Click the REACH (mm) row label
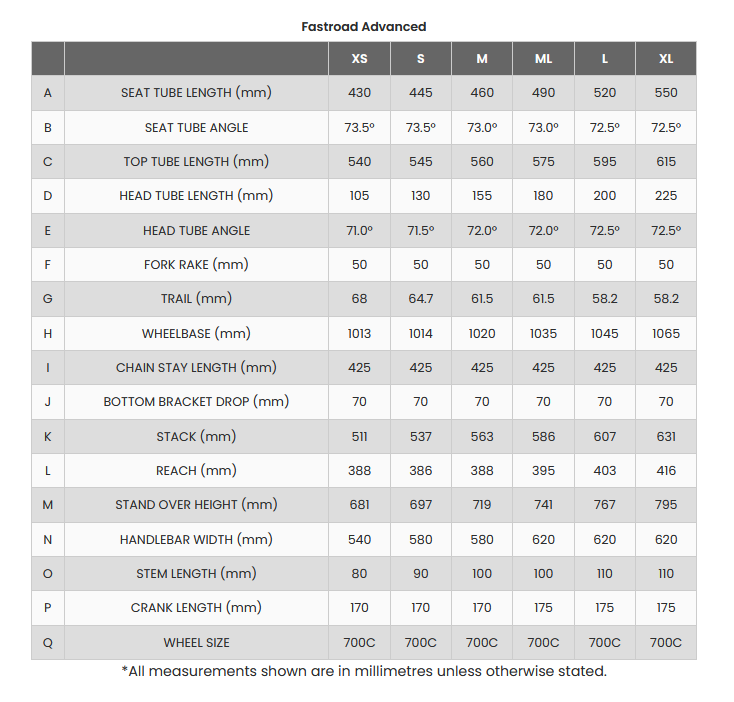Viewport: 734px width, 702px height. 196,470
